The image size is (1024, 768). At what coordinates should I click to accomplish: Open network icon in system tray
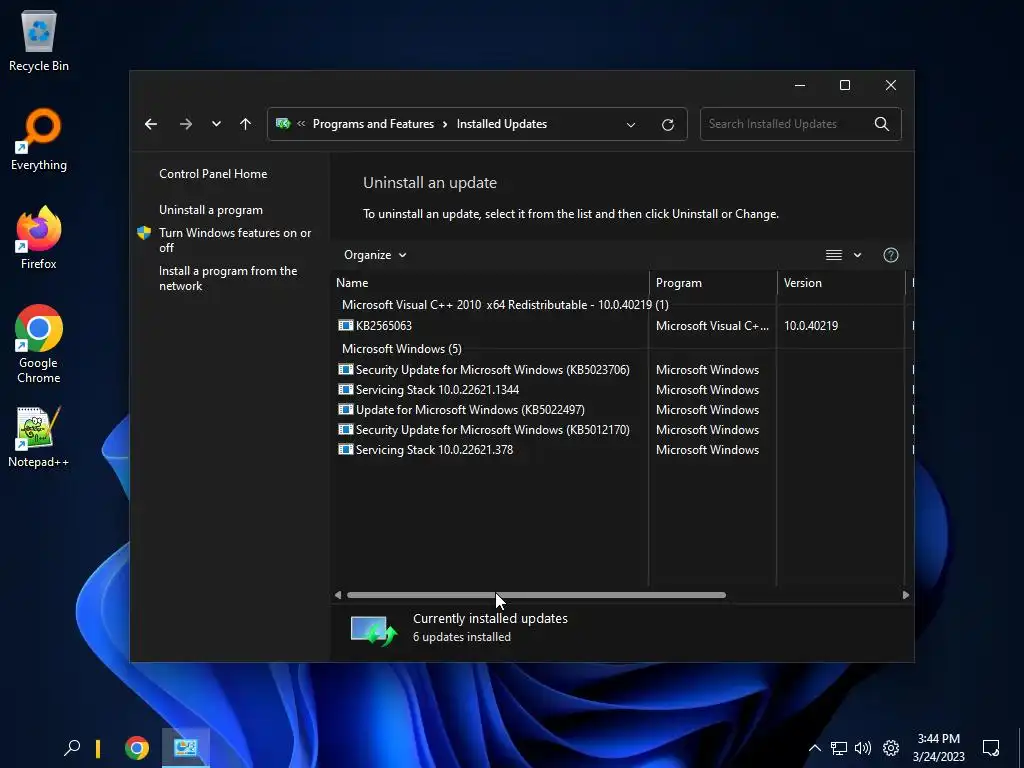[839, 748]
